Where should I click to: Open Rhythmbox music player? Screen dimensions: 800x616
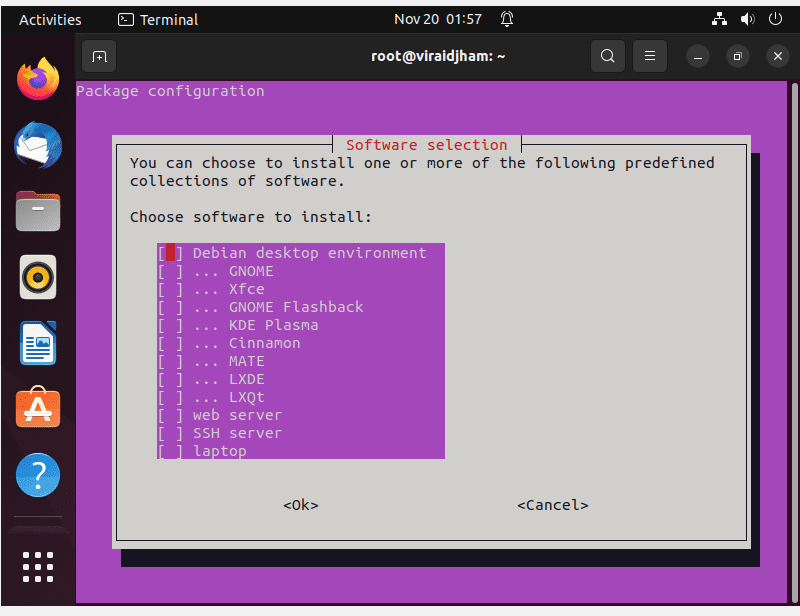pyautogui.click(x=38, y=277)
